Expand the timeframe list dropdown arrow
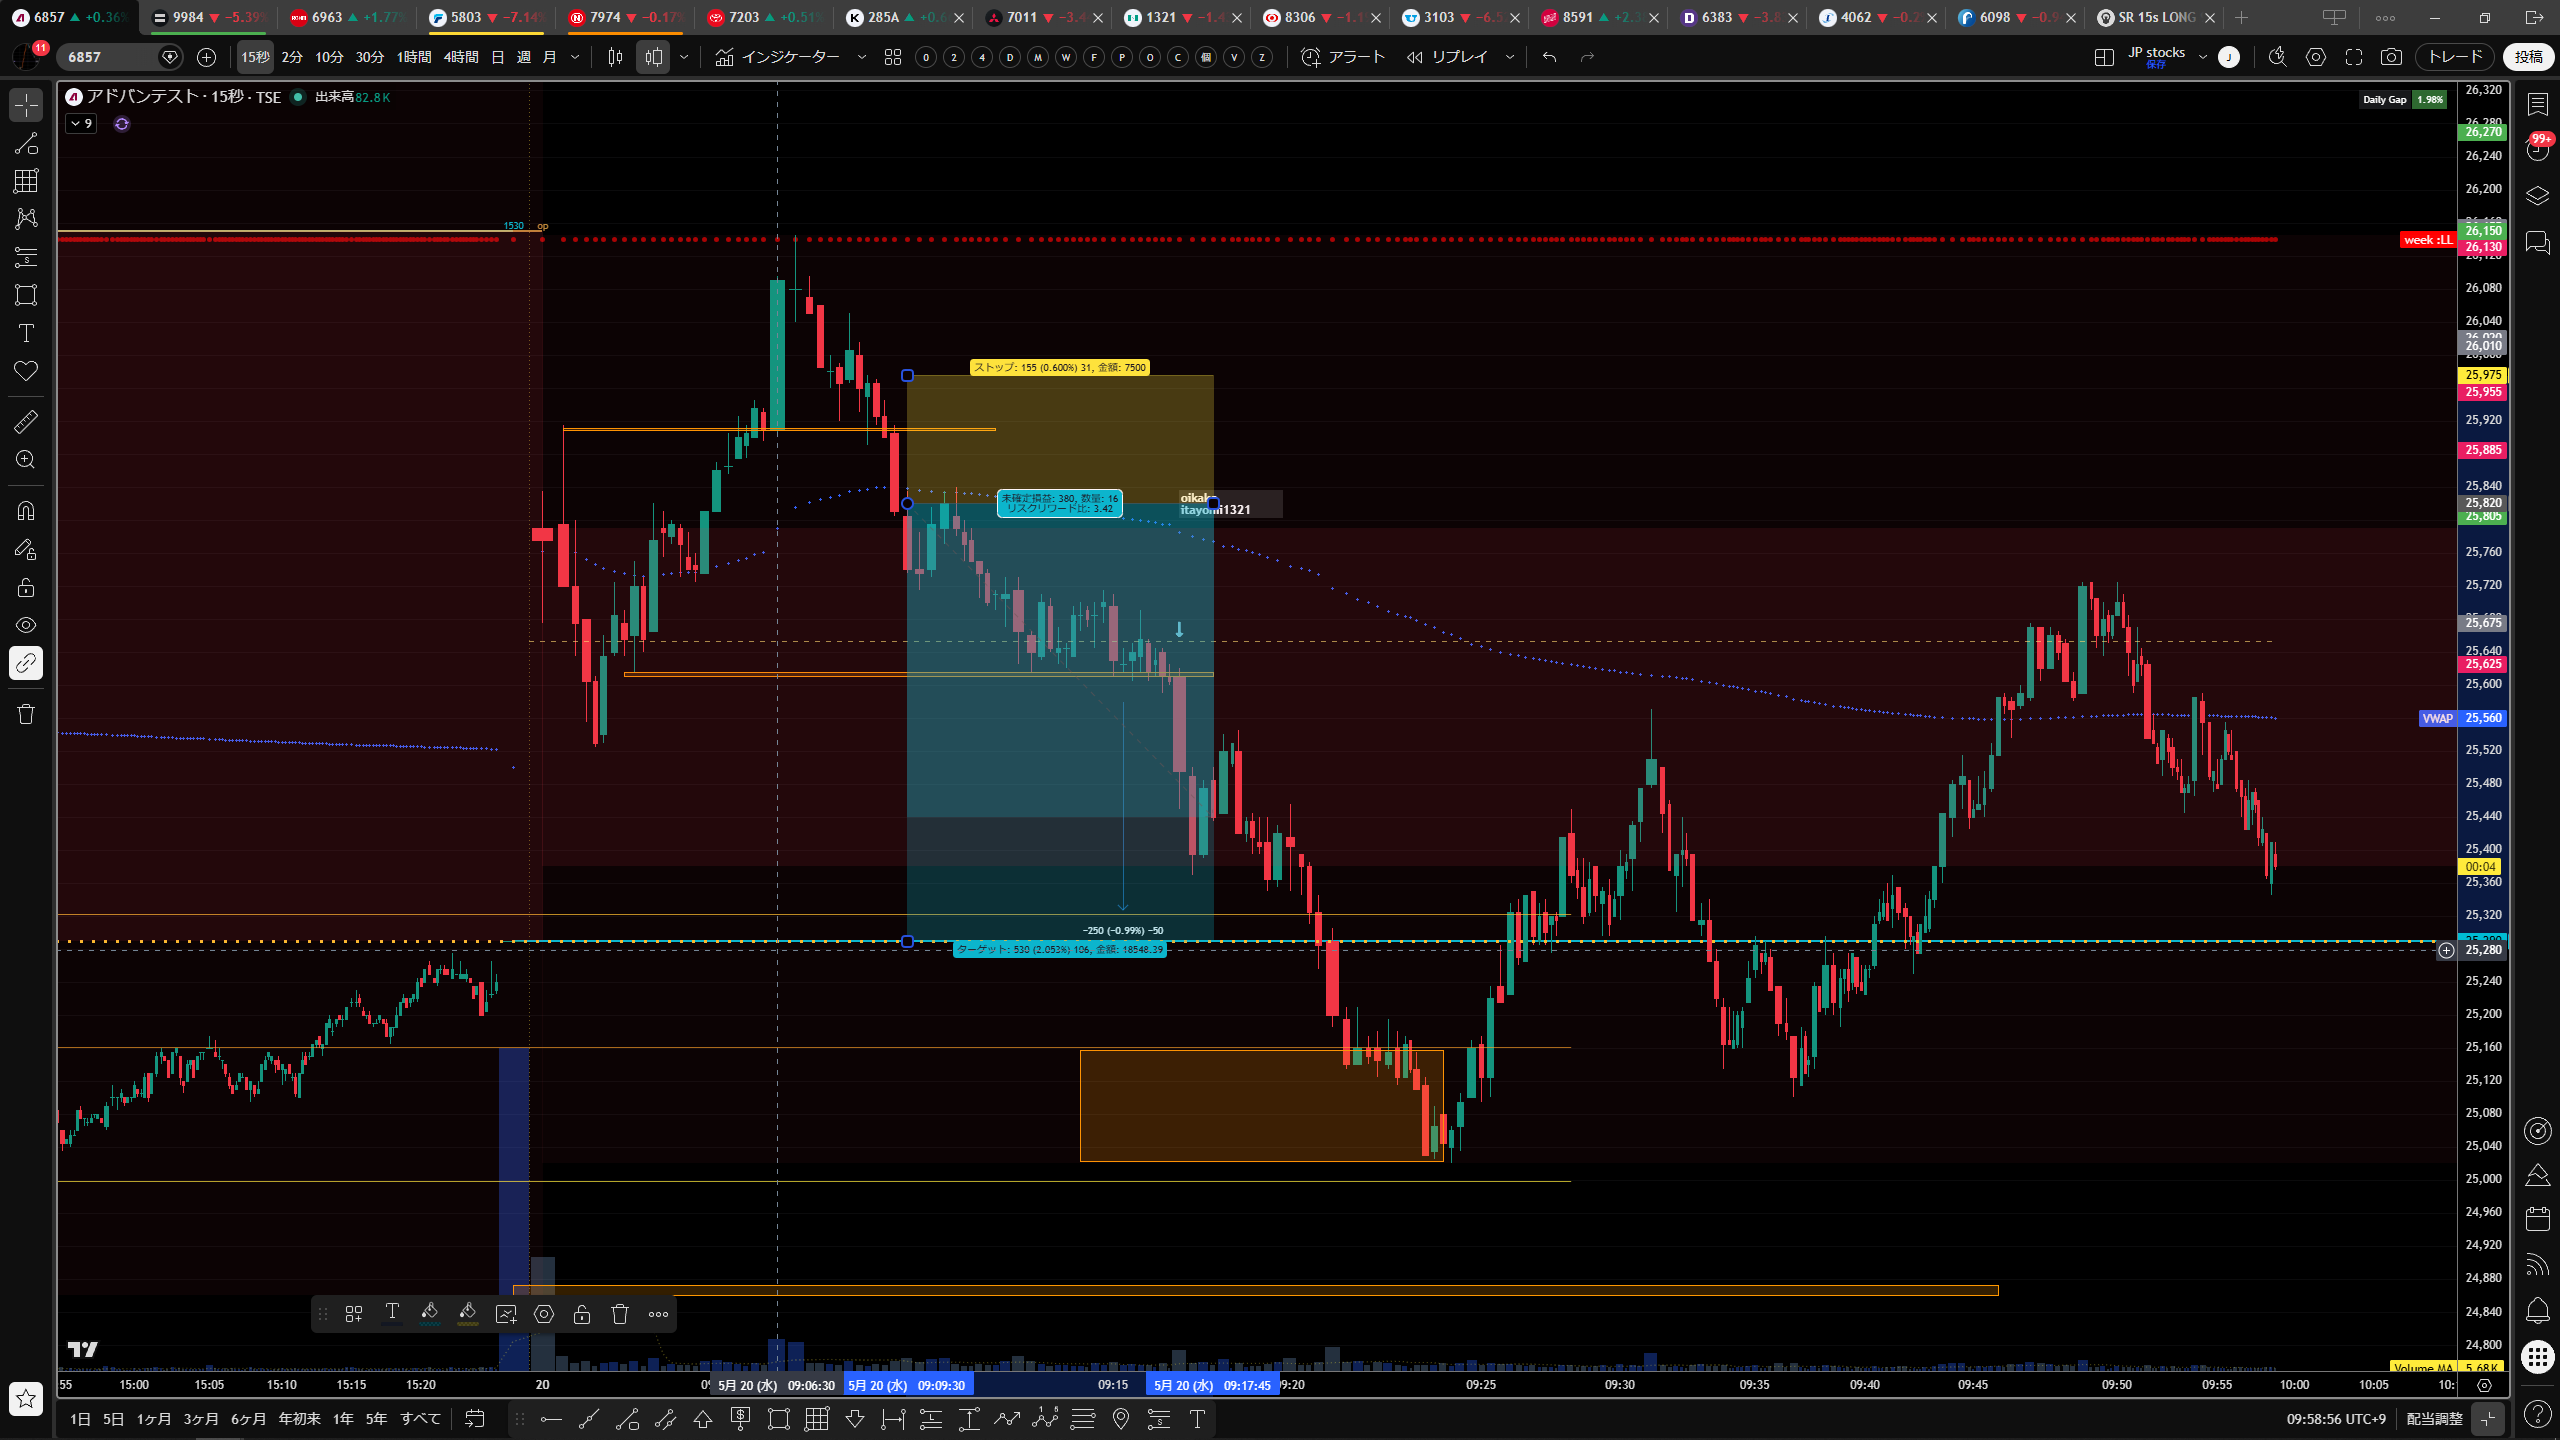 point(575,57)
